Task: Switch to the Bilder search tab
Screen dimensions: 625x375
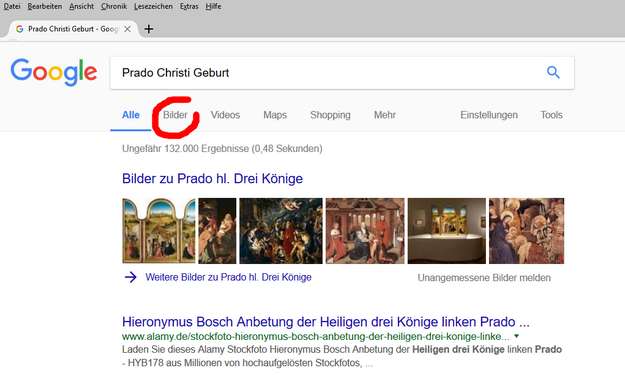Action: tap(175, 115)
